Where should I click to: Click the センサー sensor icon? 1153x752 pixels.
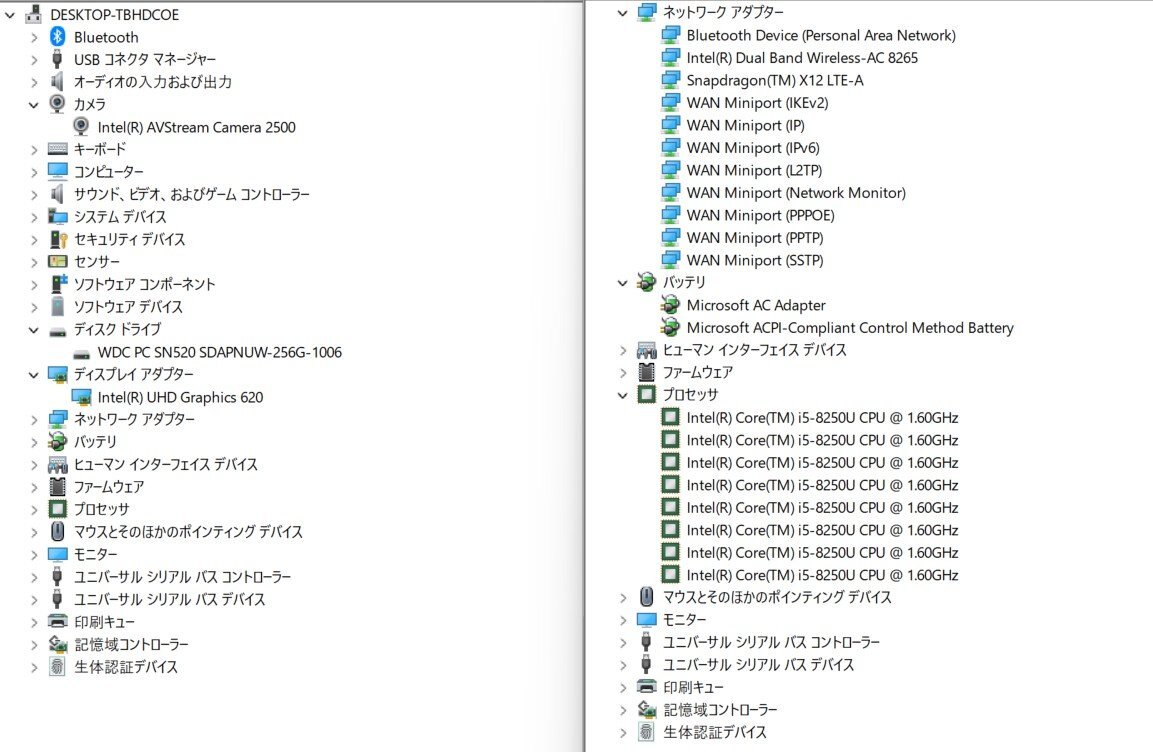57,261
